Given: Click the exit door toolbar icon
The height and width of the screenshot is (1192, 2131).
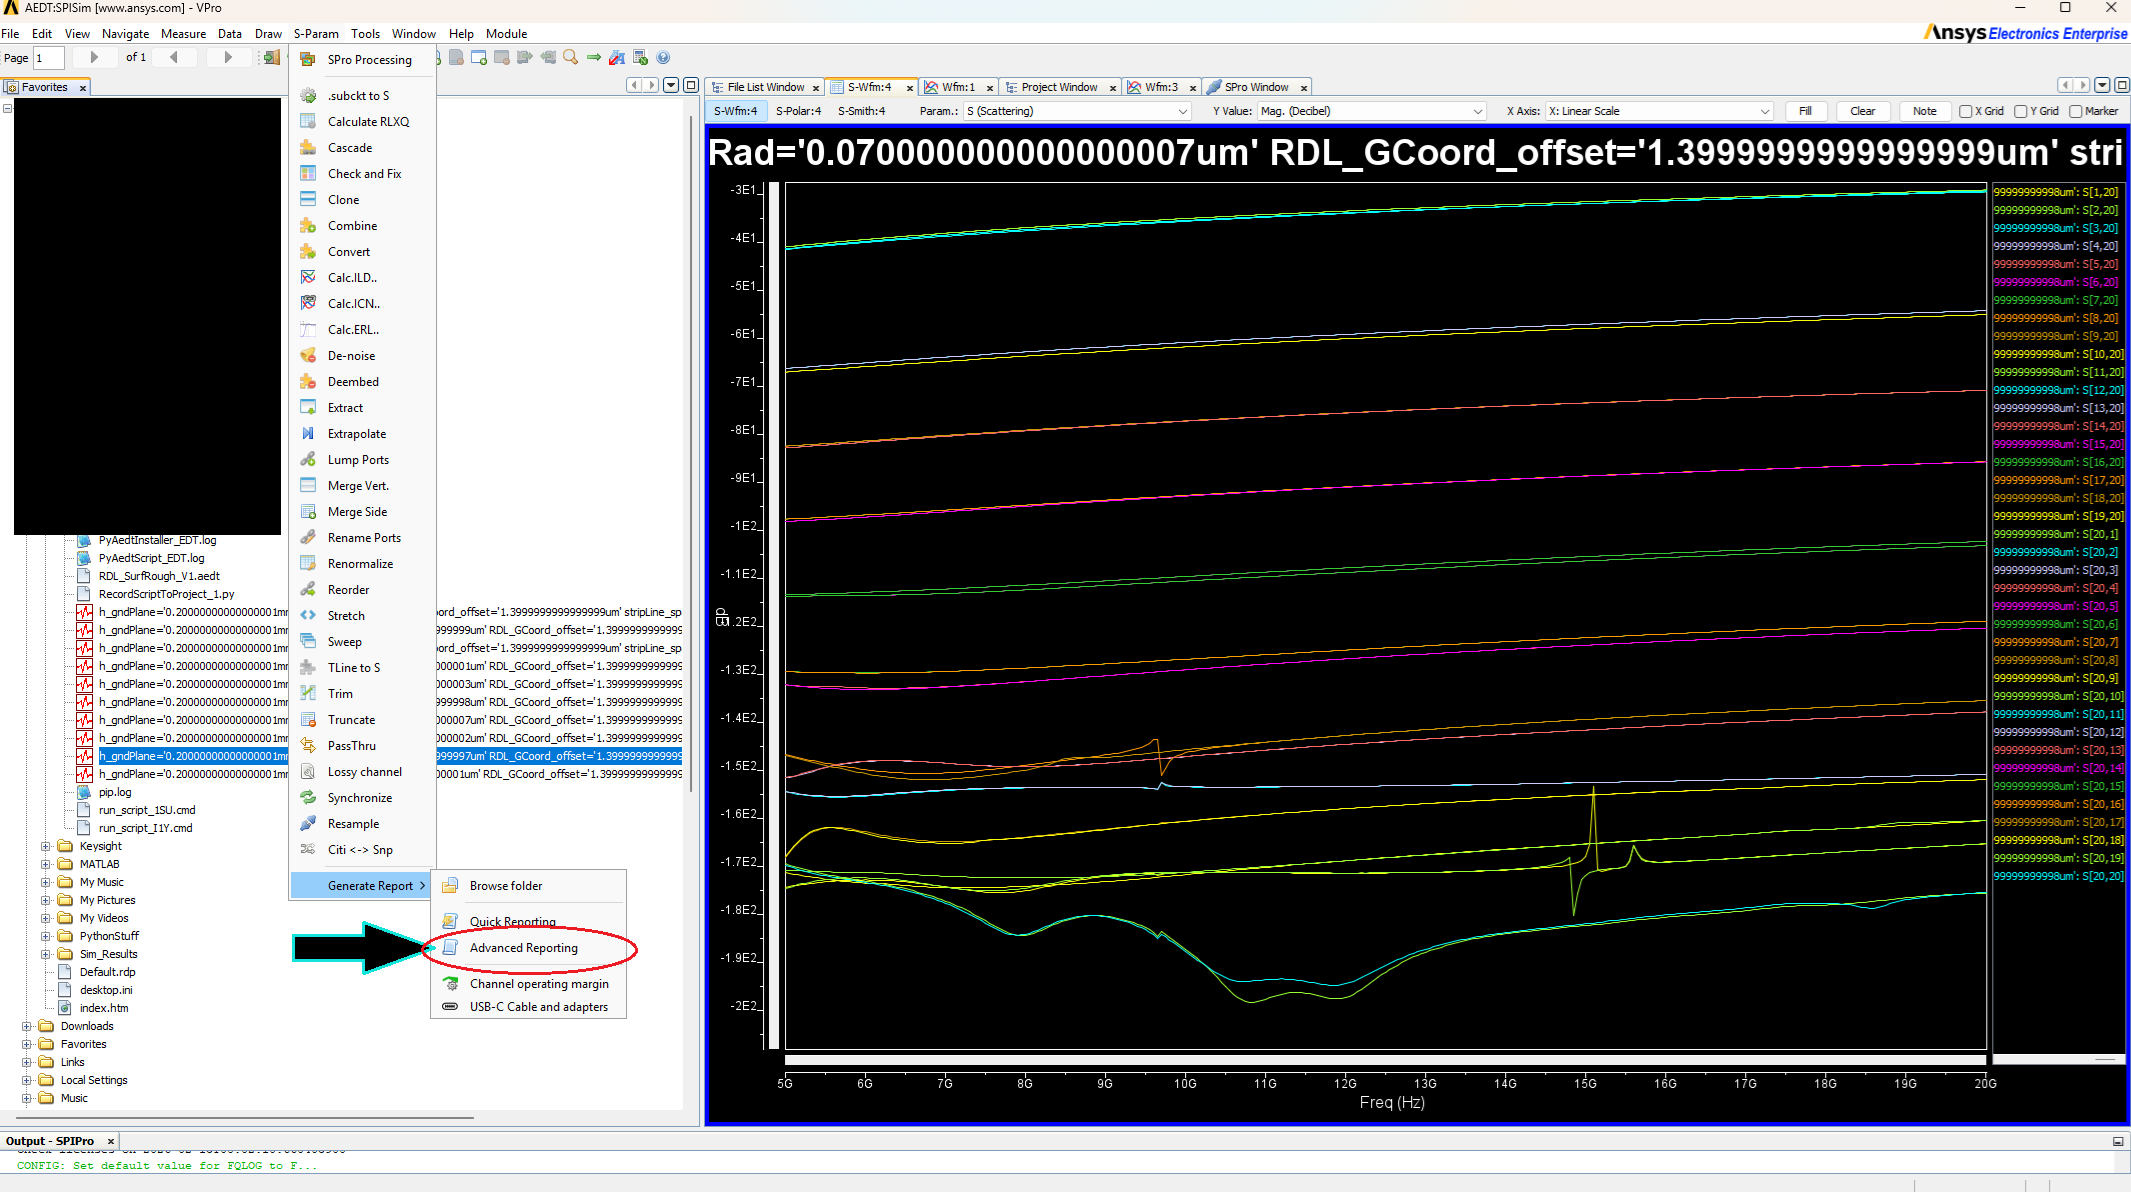Looking at the screenshot, I should [x=271, y=58].
